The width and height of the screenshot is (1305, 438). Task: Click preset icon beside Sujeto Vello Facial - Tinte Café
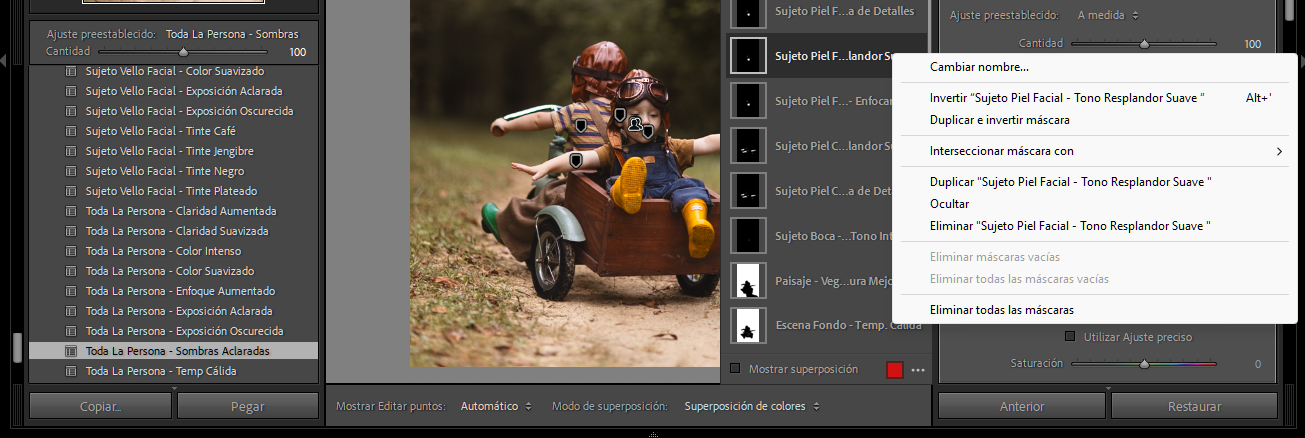pos(71,131)
